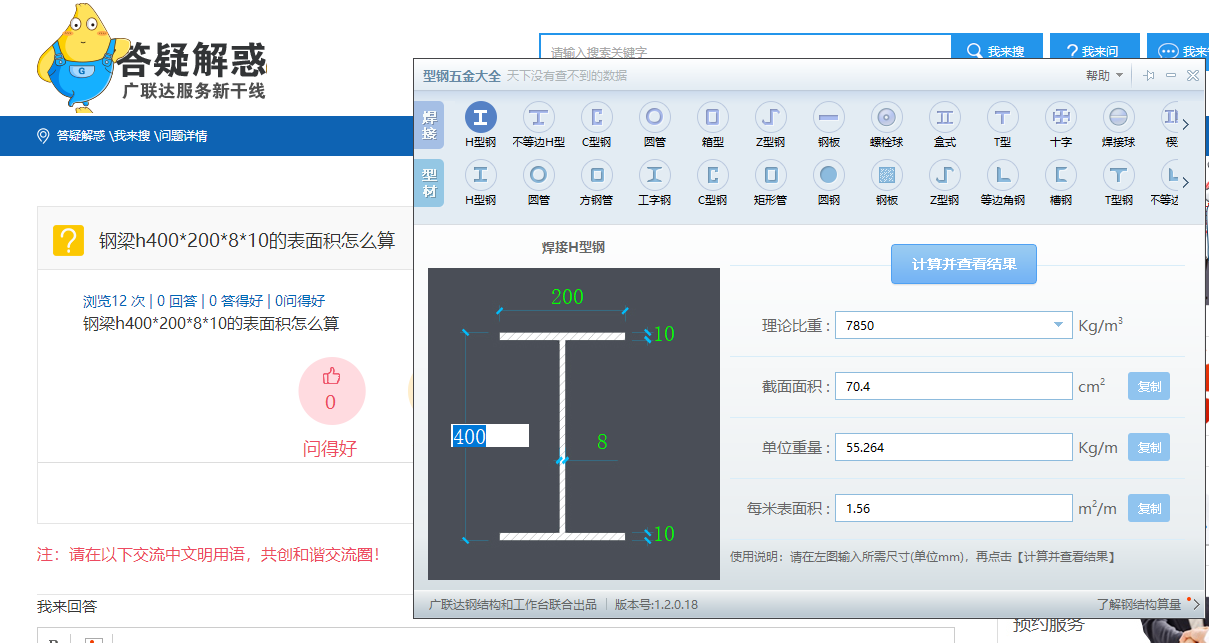Pick 钢板 icon in 型材 row

(887, 175)
